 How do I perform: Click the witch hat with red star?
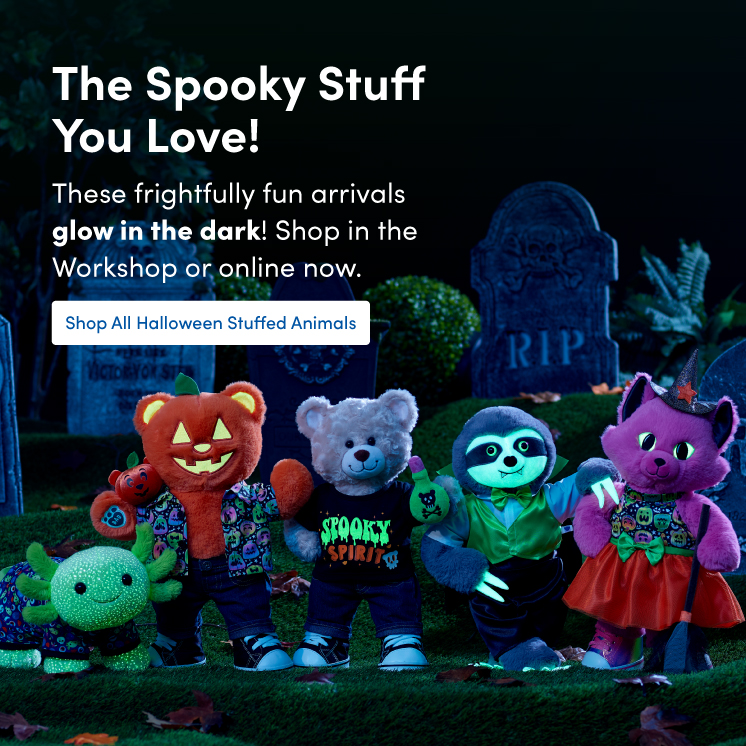pos(683,387)
